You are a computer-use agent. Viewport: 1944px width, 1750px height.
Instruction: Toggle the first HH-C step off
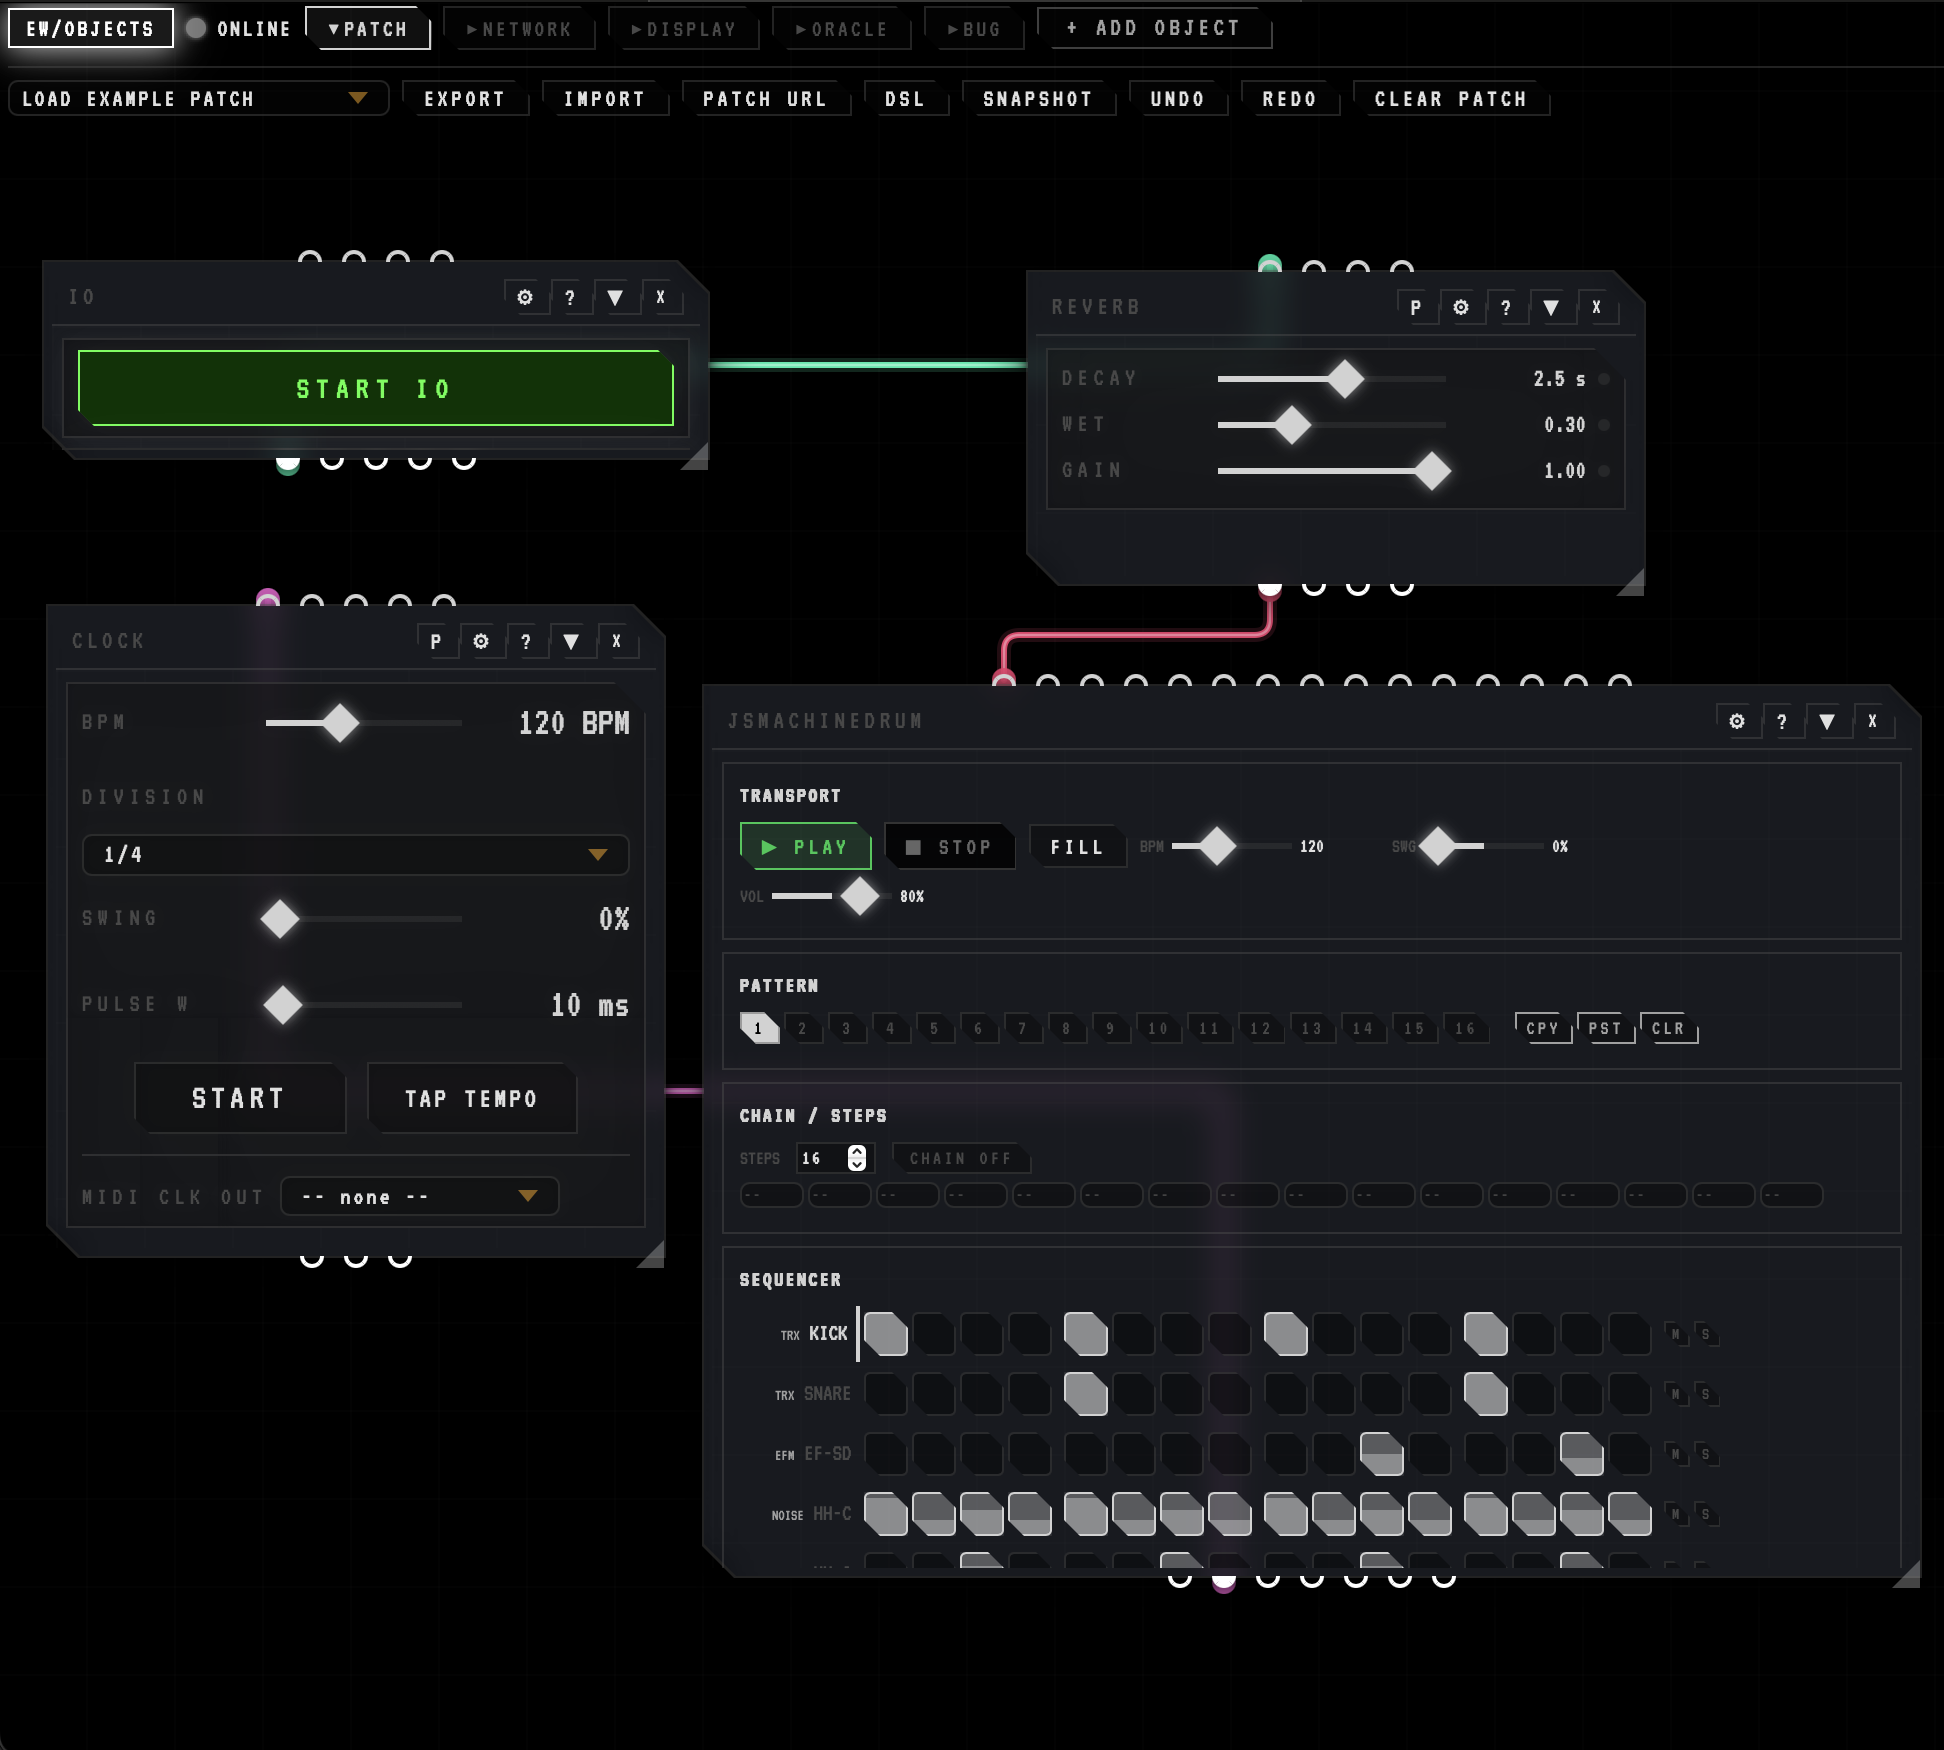point(886,1514)
